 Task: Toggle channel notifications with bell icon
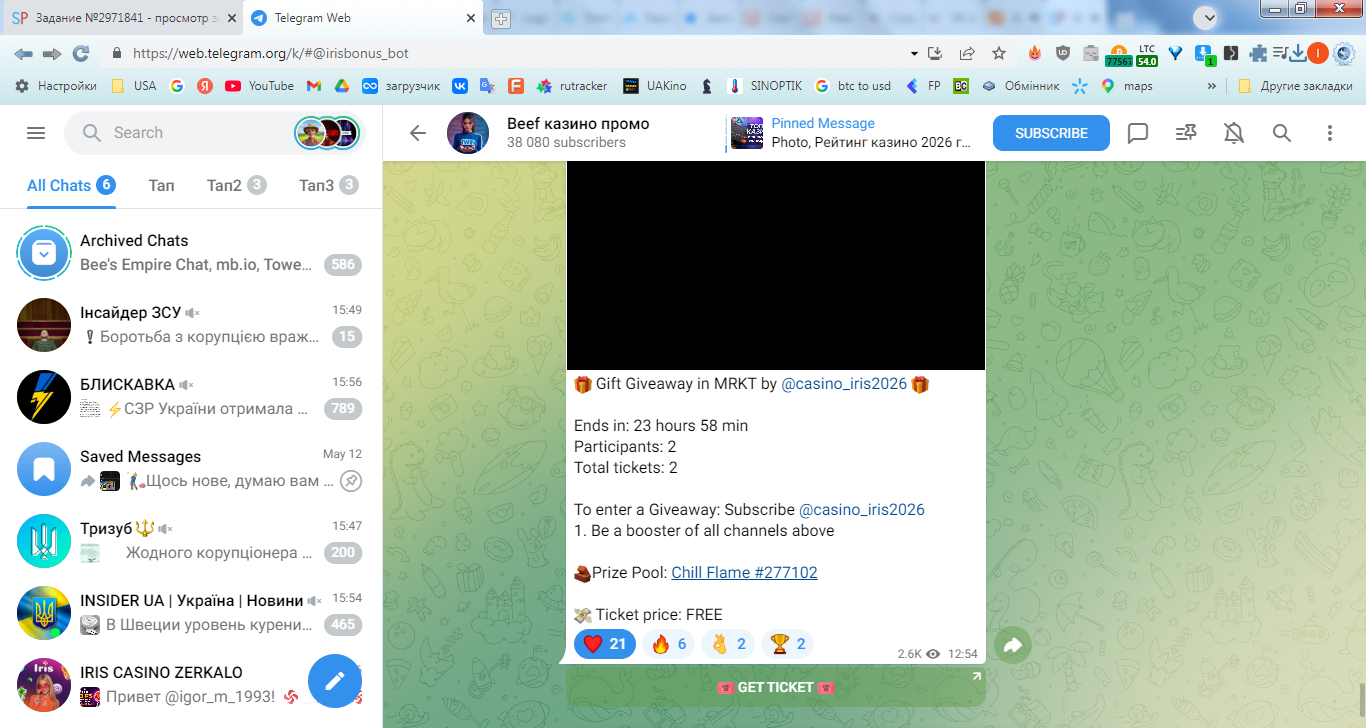1234,133
